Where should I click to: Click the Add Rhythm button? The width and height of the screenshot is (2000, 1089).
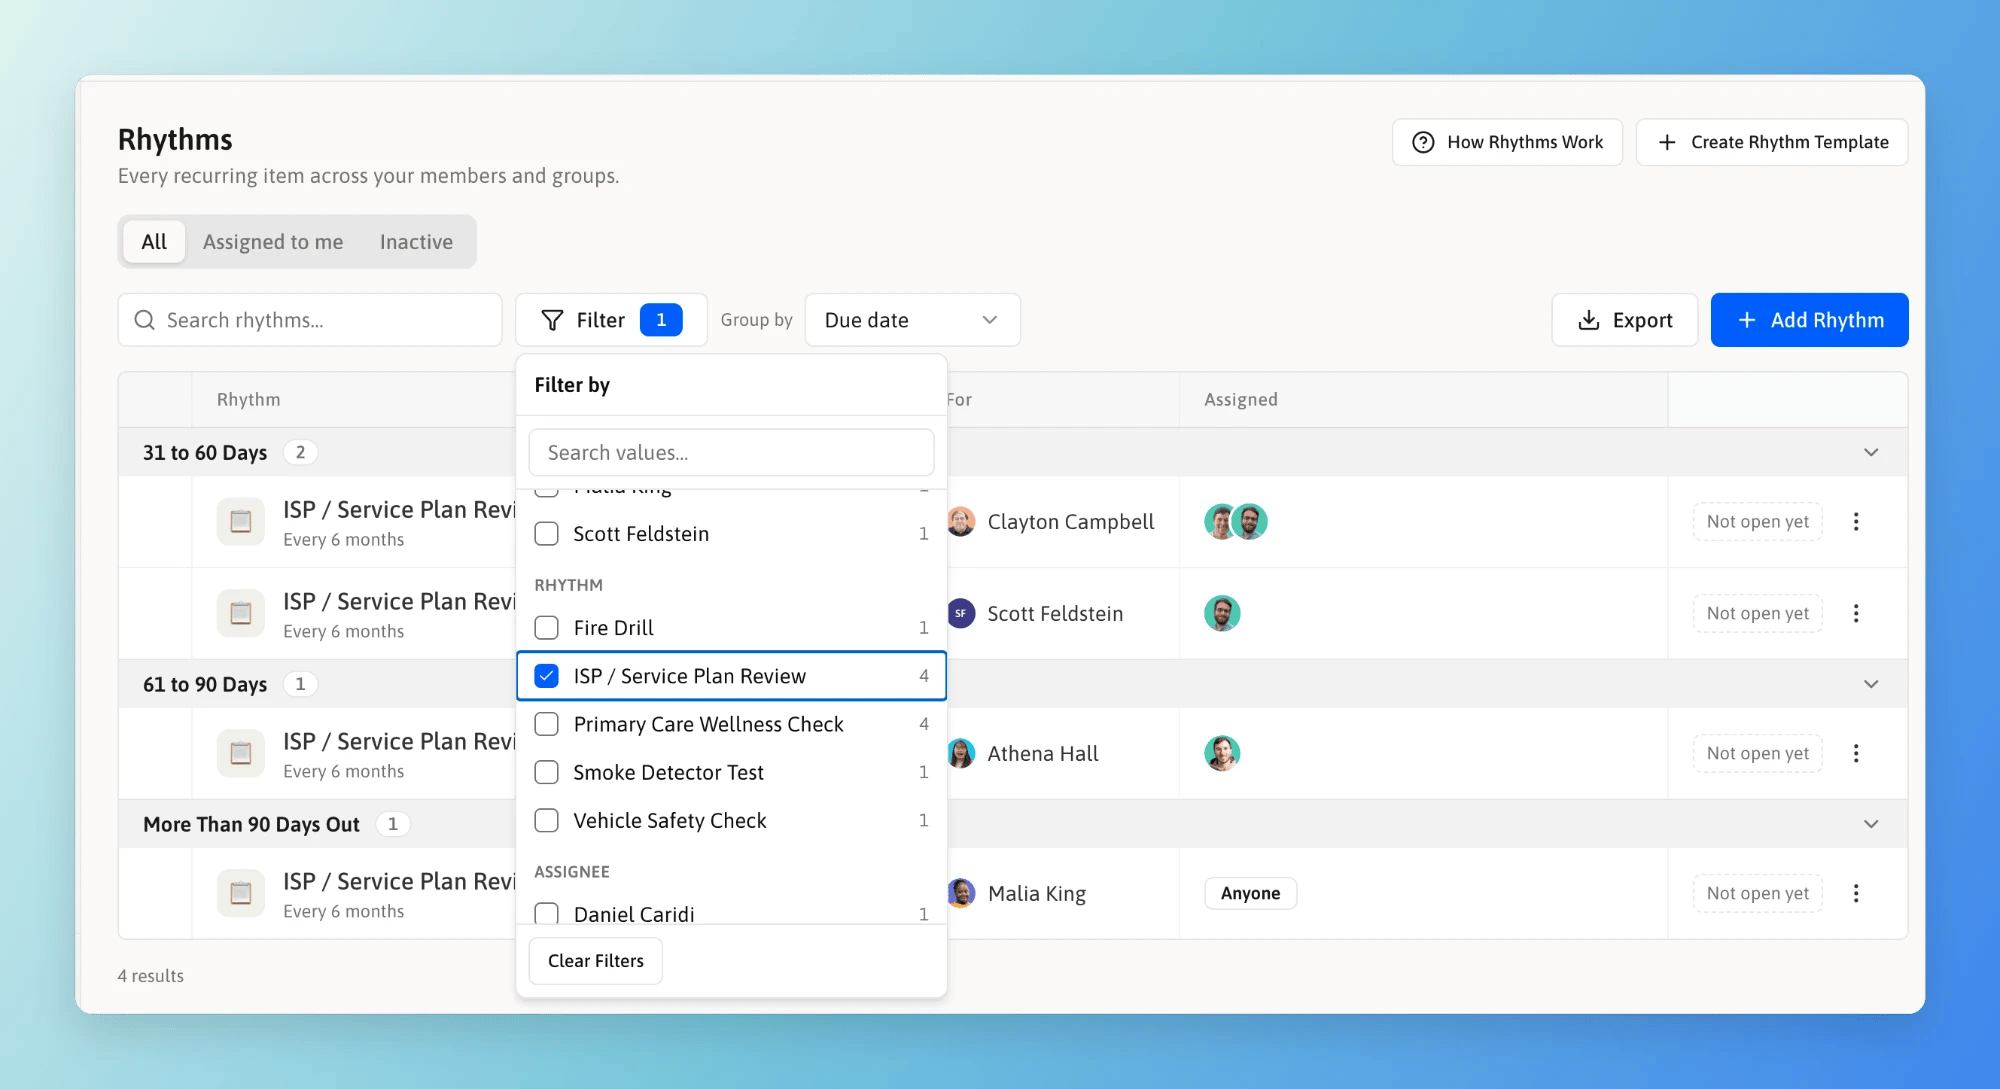pyautogui.click(x=1809, y=320)
